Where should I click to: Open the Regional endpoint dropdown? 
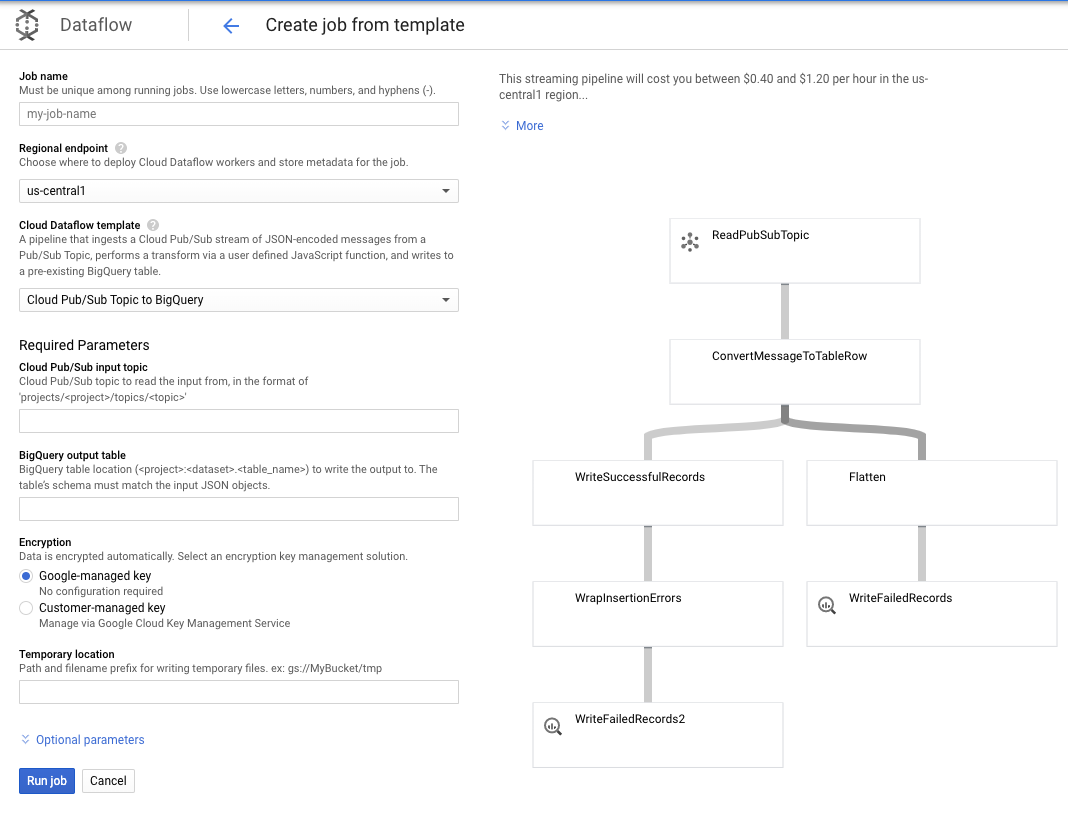[238, 191]
